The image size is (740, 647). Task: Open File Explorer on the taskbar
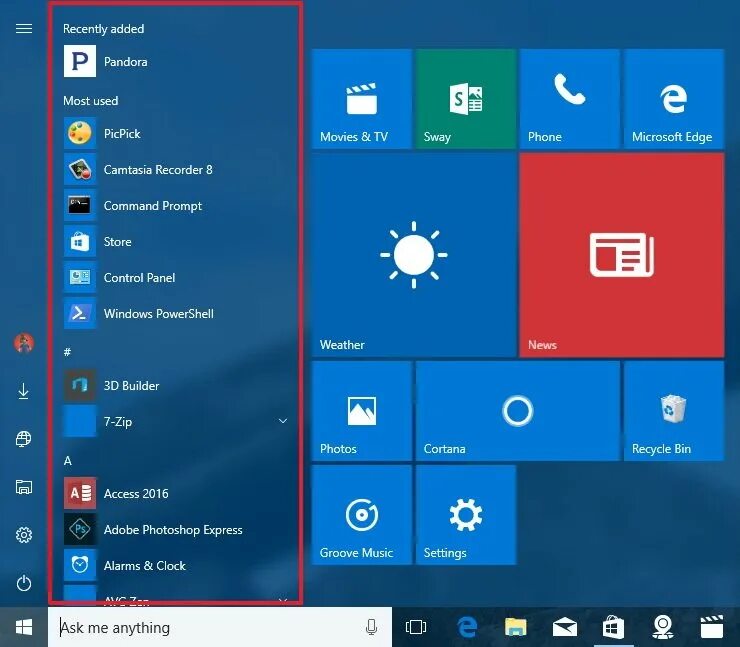click(515, 627)
